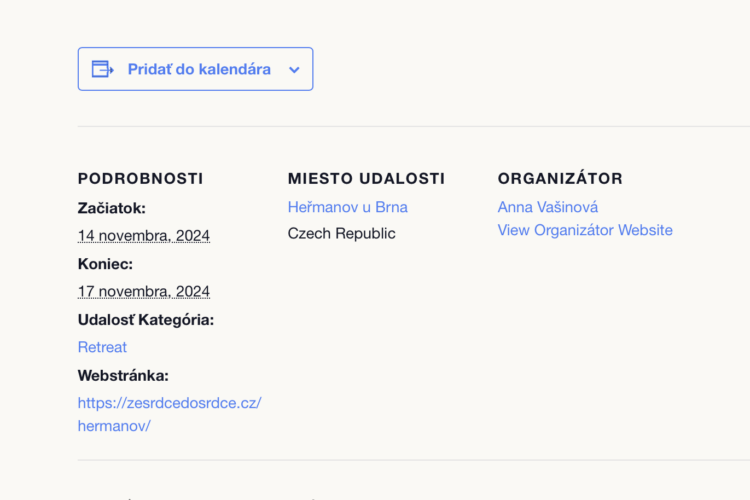This screenshot has width=750, height=500.
Task: Click the Udalosť Kategória label
Action: click(146, 320)
